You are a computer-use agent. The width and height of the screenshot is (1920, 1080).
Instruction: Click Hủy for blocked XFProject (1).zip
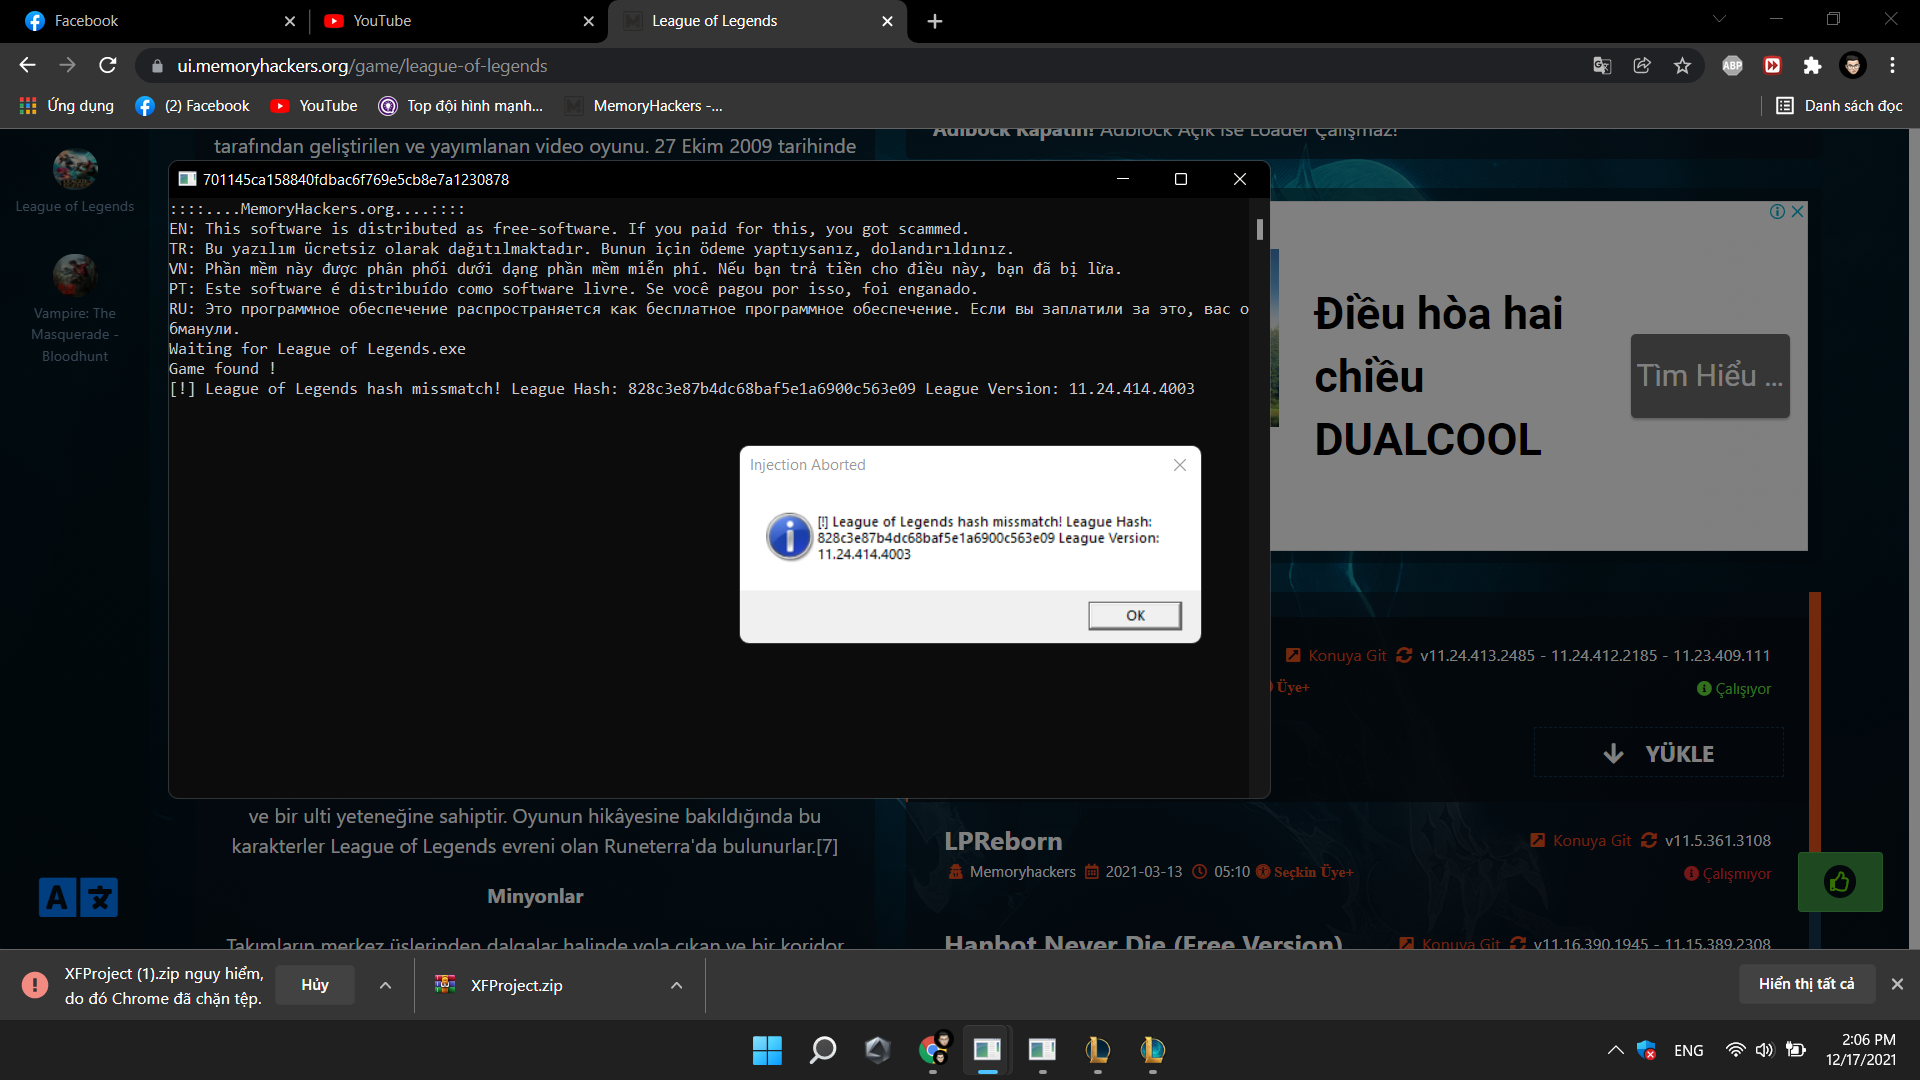(x=315, y=985)
